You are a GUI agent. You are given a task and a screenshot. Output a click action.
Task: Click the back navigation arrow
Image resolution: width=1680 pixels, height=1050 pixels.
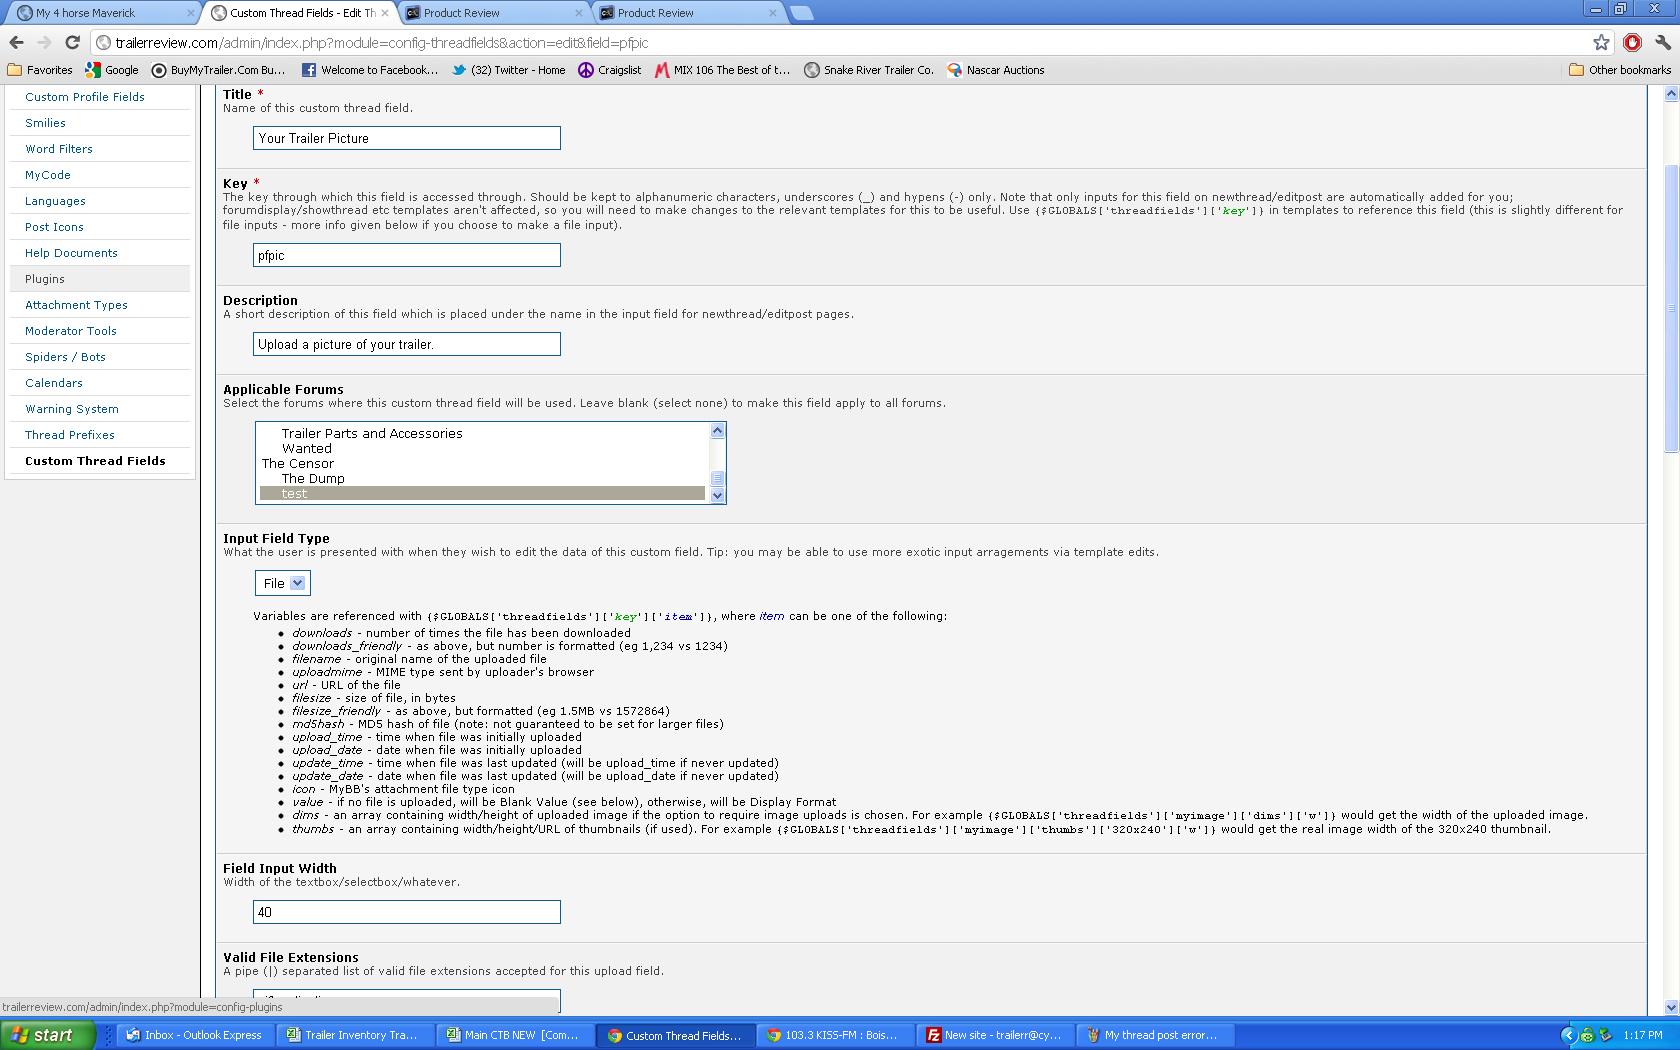16,42
